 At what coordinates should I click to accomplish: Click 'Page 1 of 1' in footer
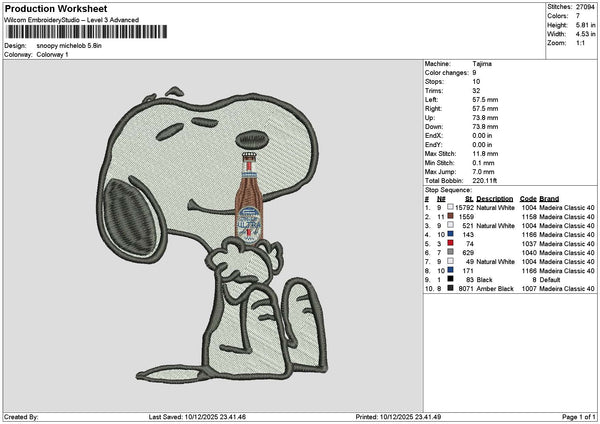[579, 417]
